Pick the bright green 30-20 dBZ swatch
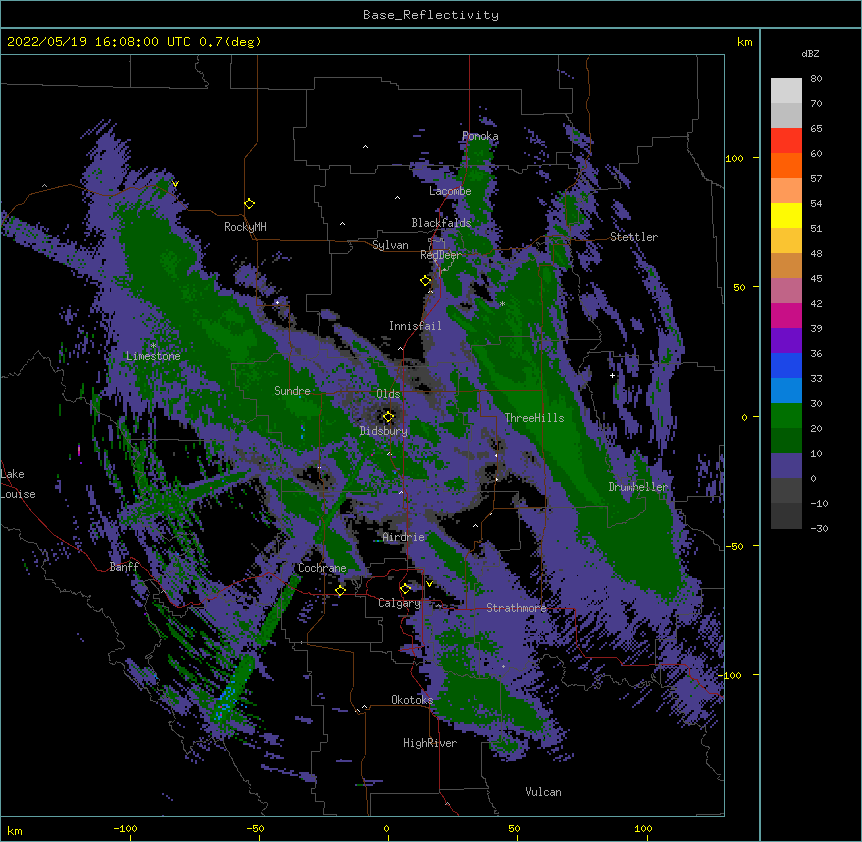Viewport: 862px width, 842px height. click(786, 416)
